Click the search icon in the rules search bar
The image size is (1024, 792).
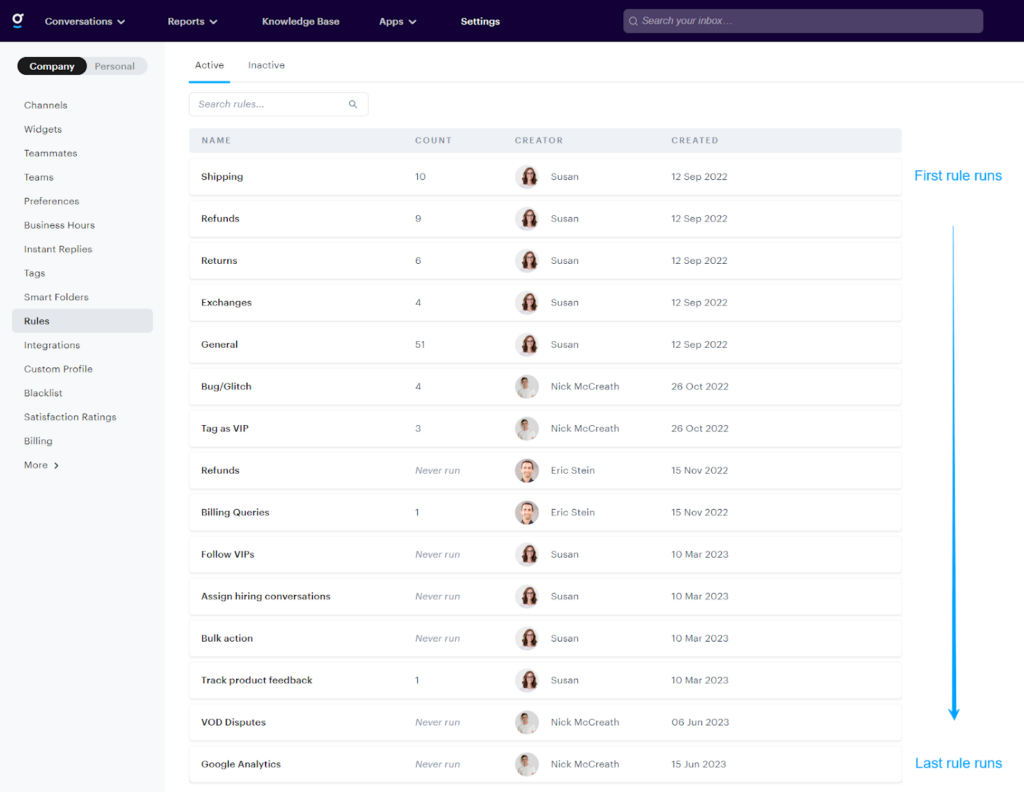tap(352, 103)
